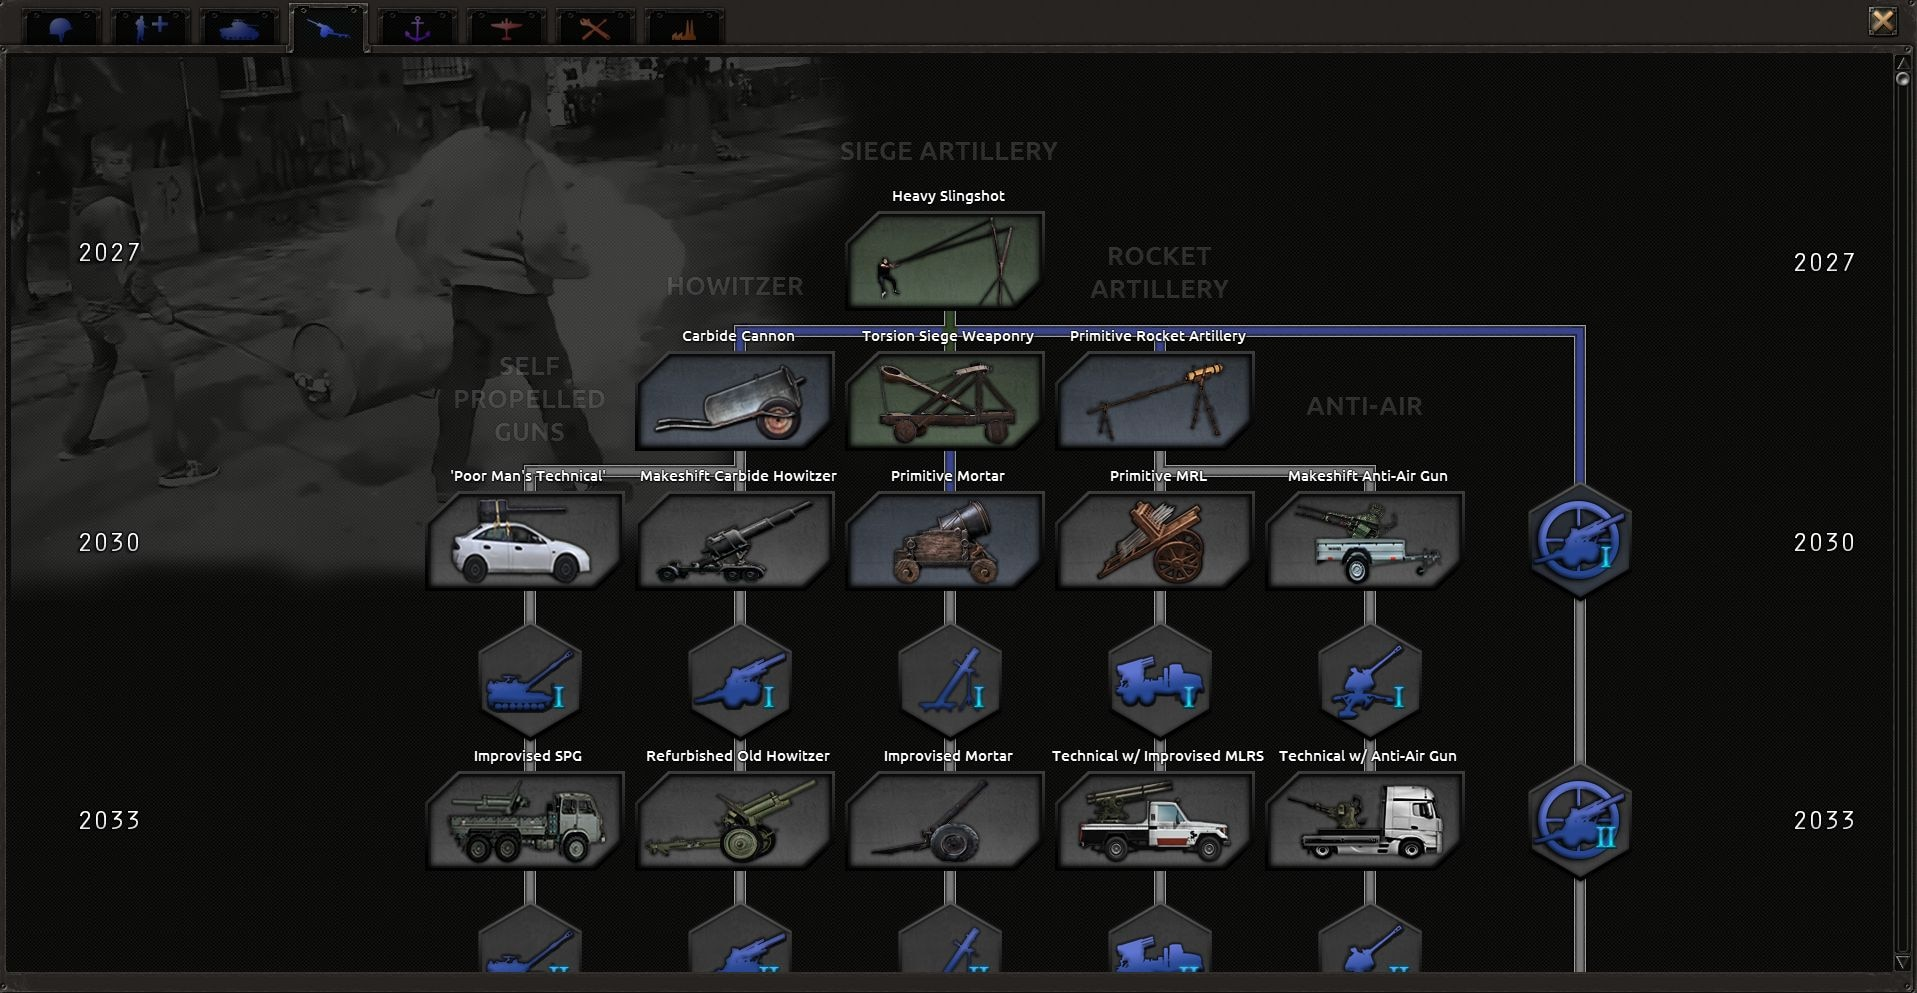Select the 2030 artillery targeting I hexagon
The image size is (1917, 993).
click(1580, 541)
